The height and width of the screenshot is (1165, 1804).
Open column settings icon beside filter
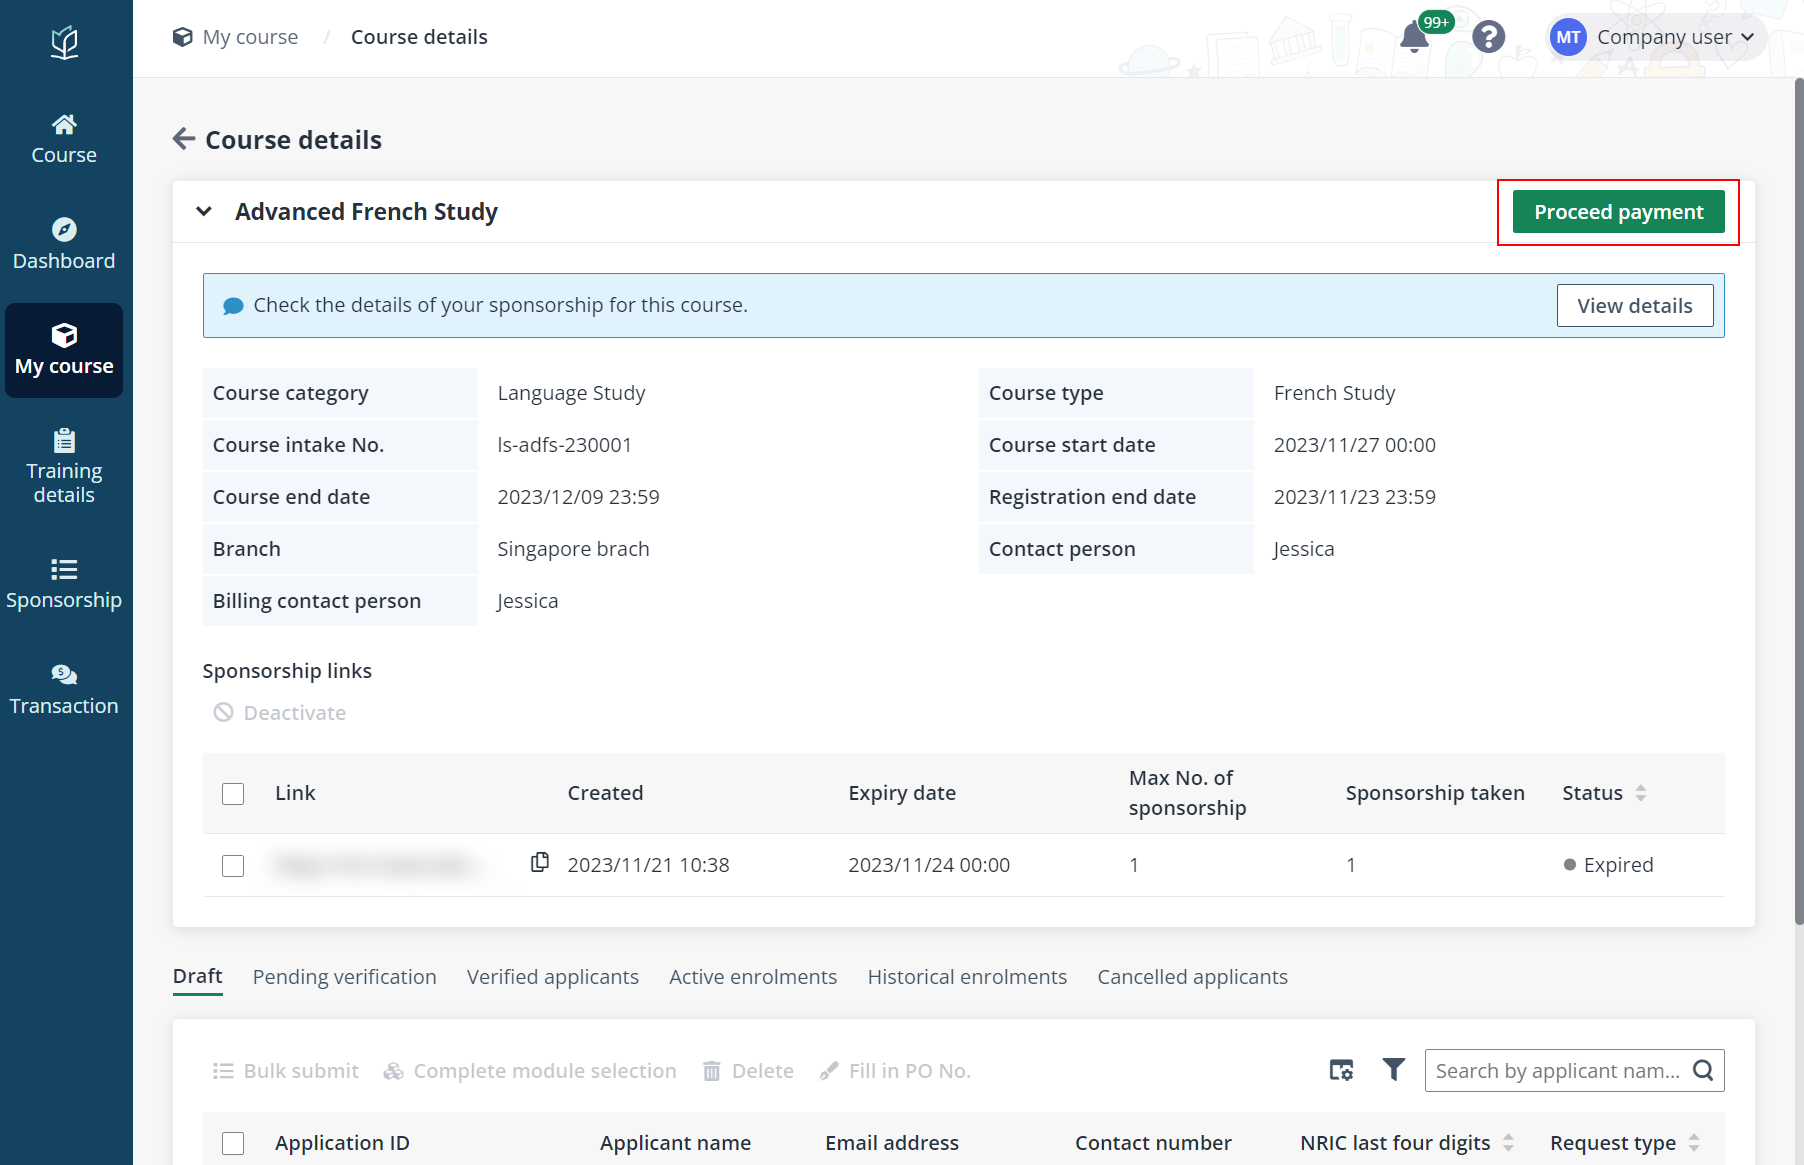point(1341,1070)
